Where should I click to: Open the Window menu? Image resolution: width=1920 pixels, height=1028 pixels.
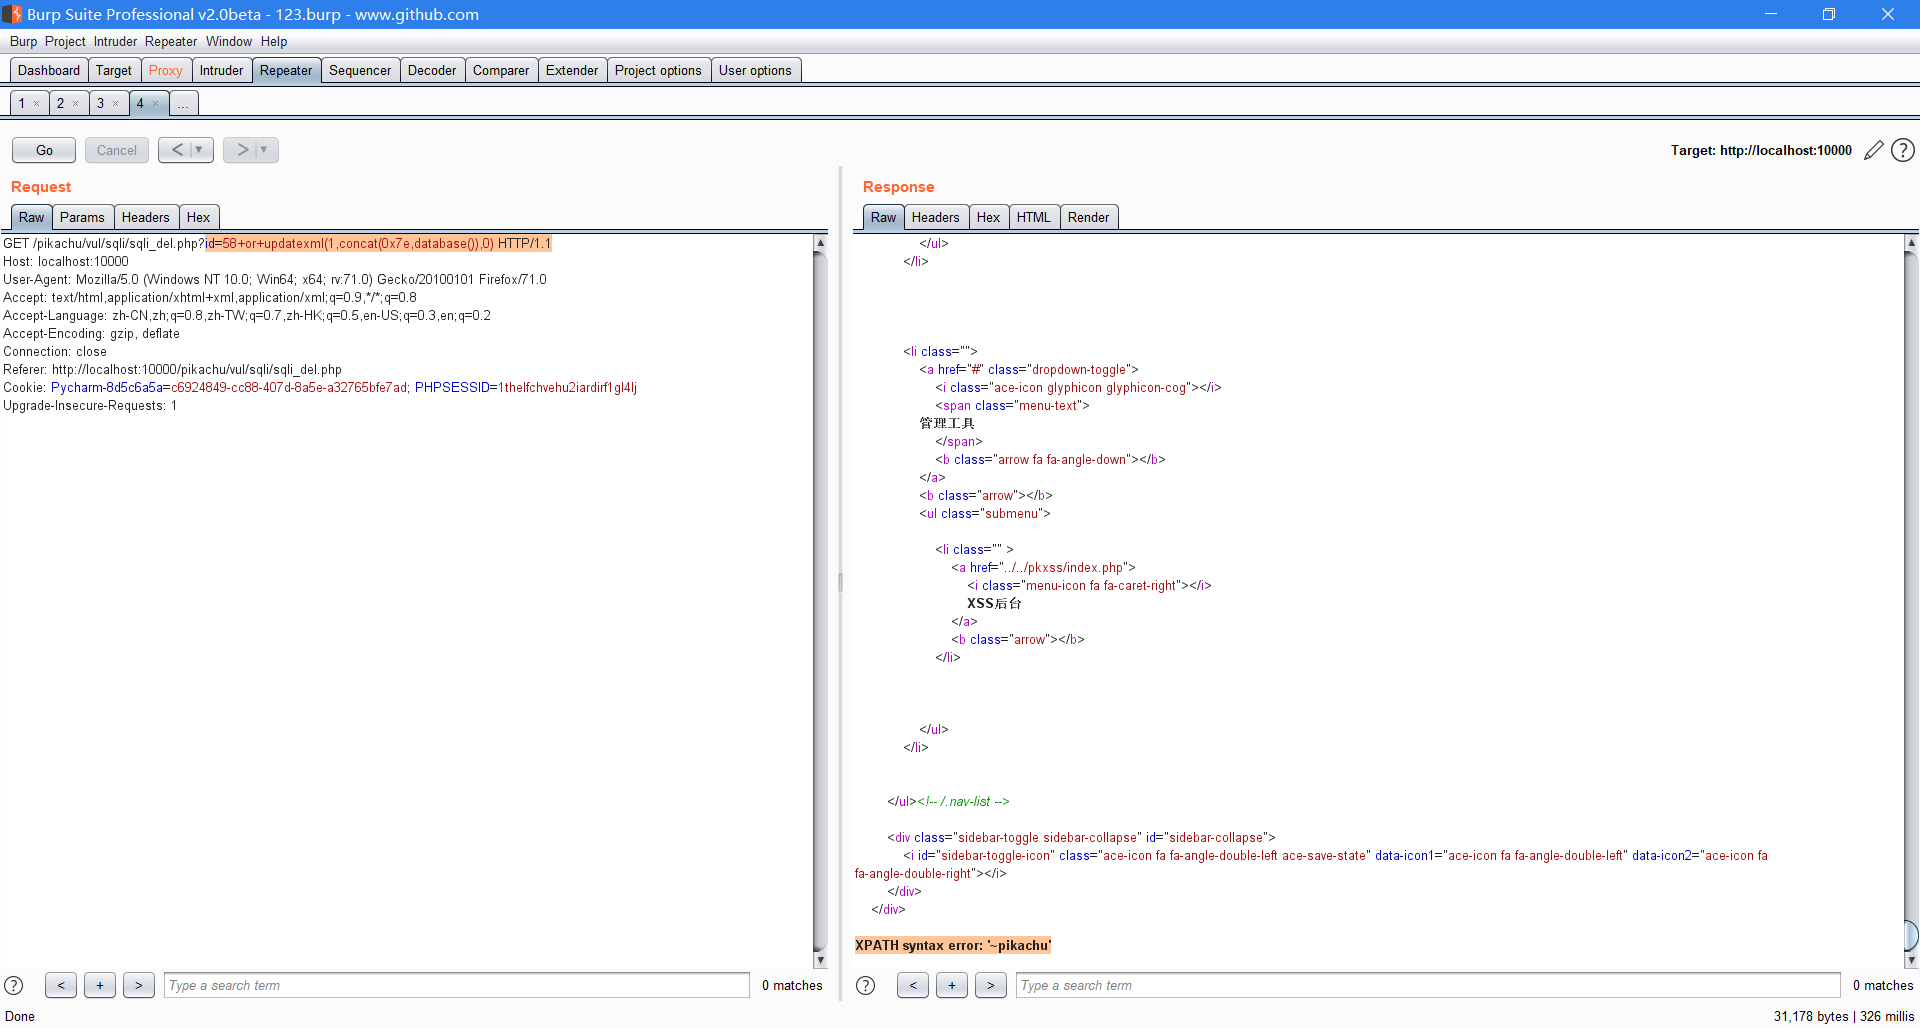[229, 41]
